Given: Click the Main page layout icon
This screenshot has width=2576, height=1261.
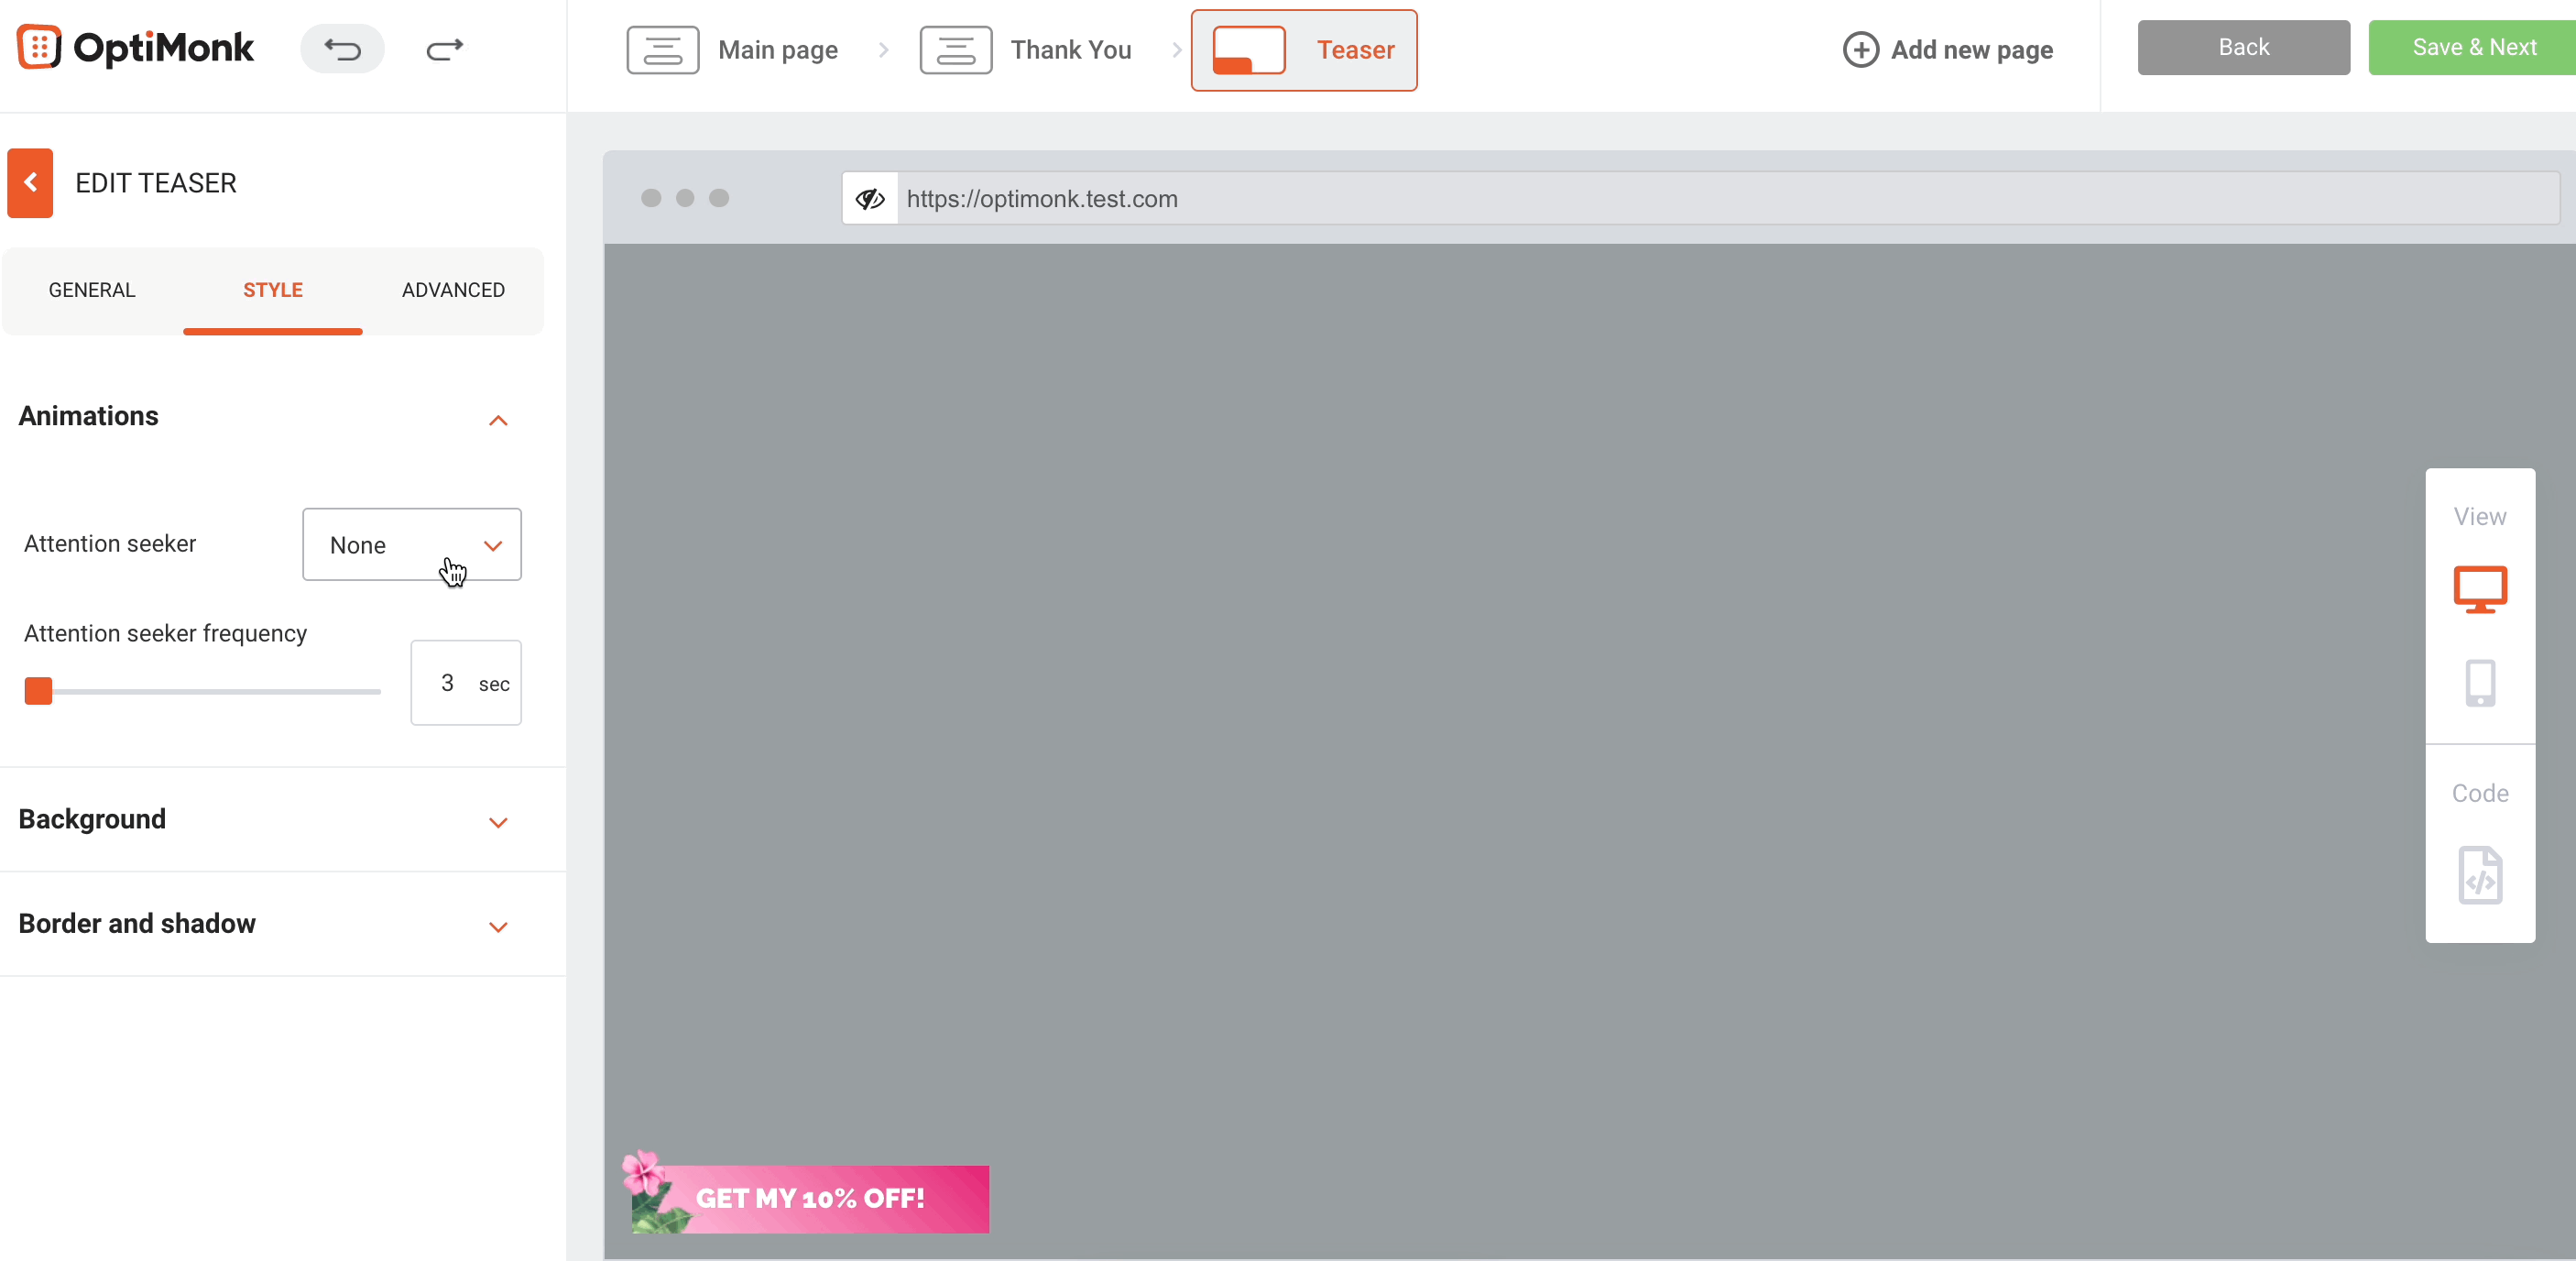Looking at the screenshot, I should 663,50.
